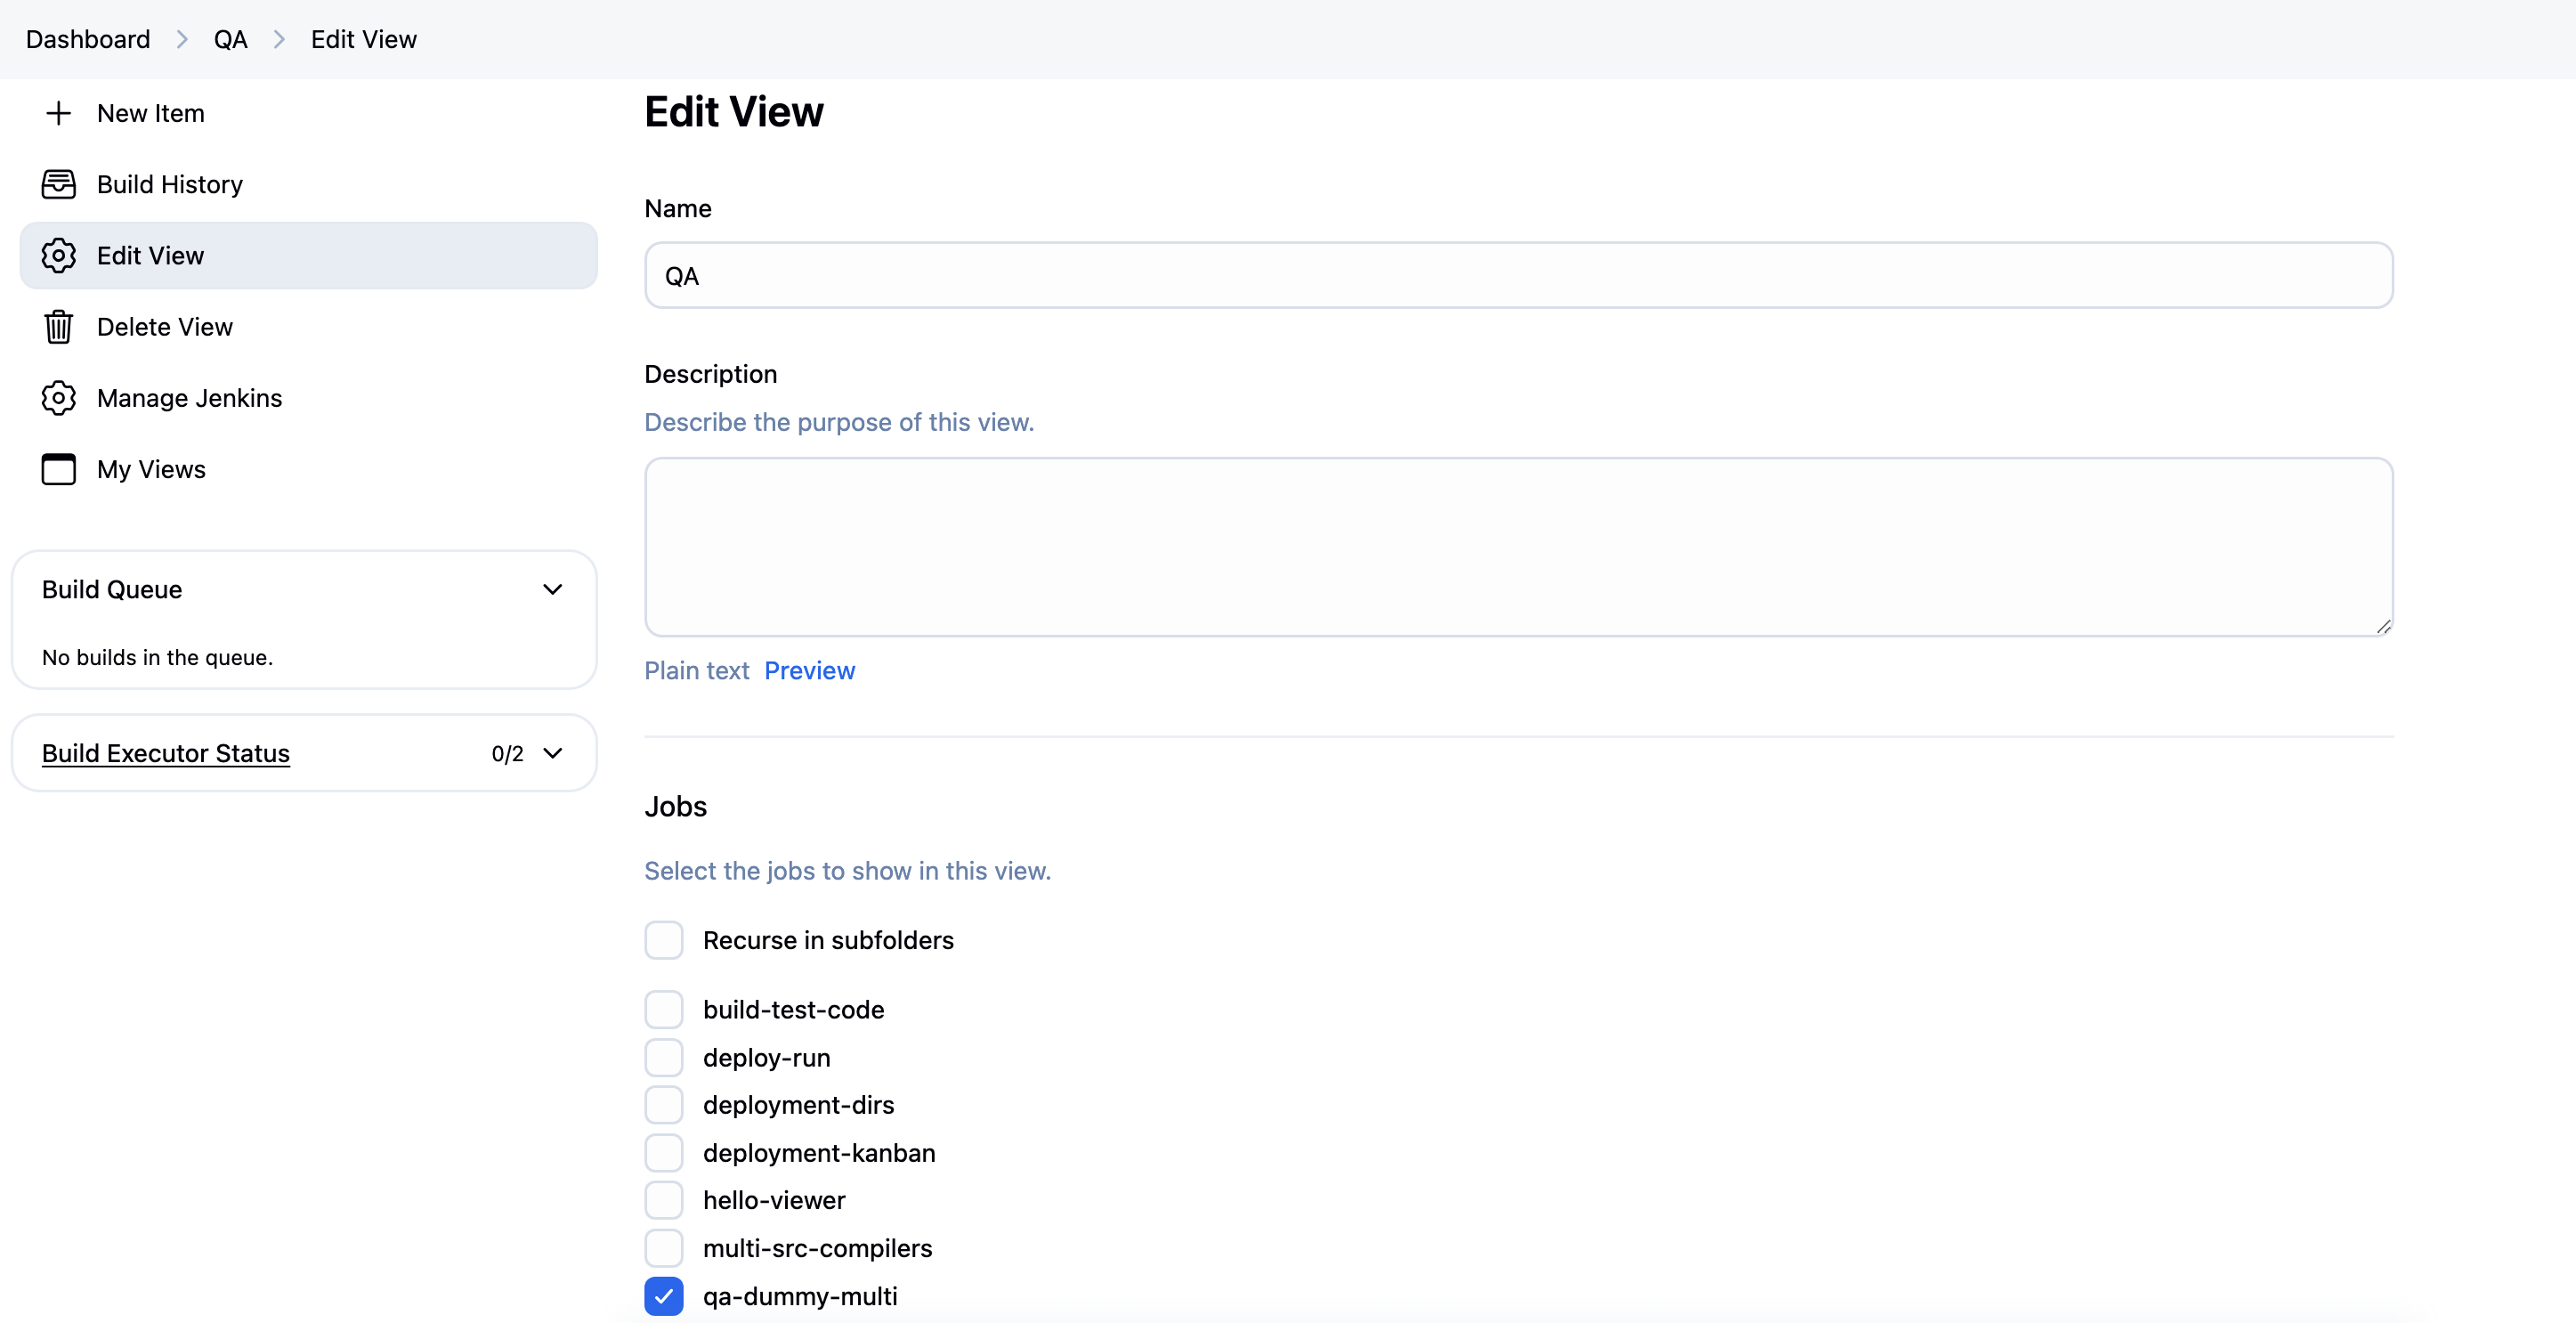Screen dimensions: 2576x1323
Task: Click inside the Description text area
Action: [x=1518, y=547]
